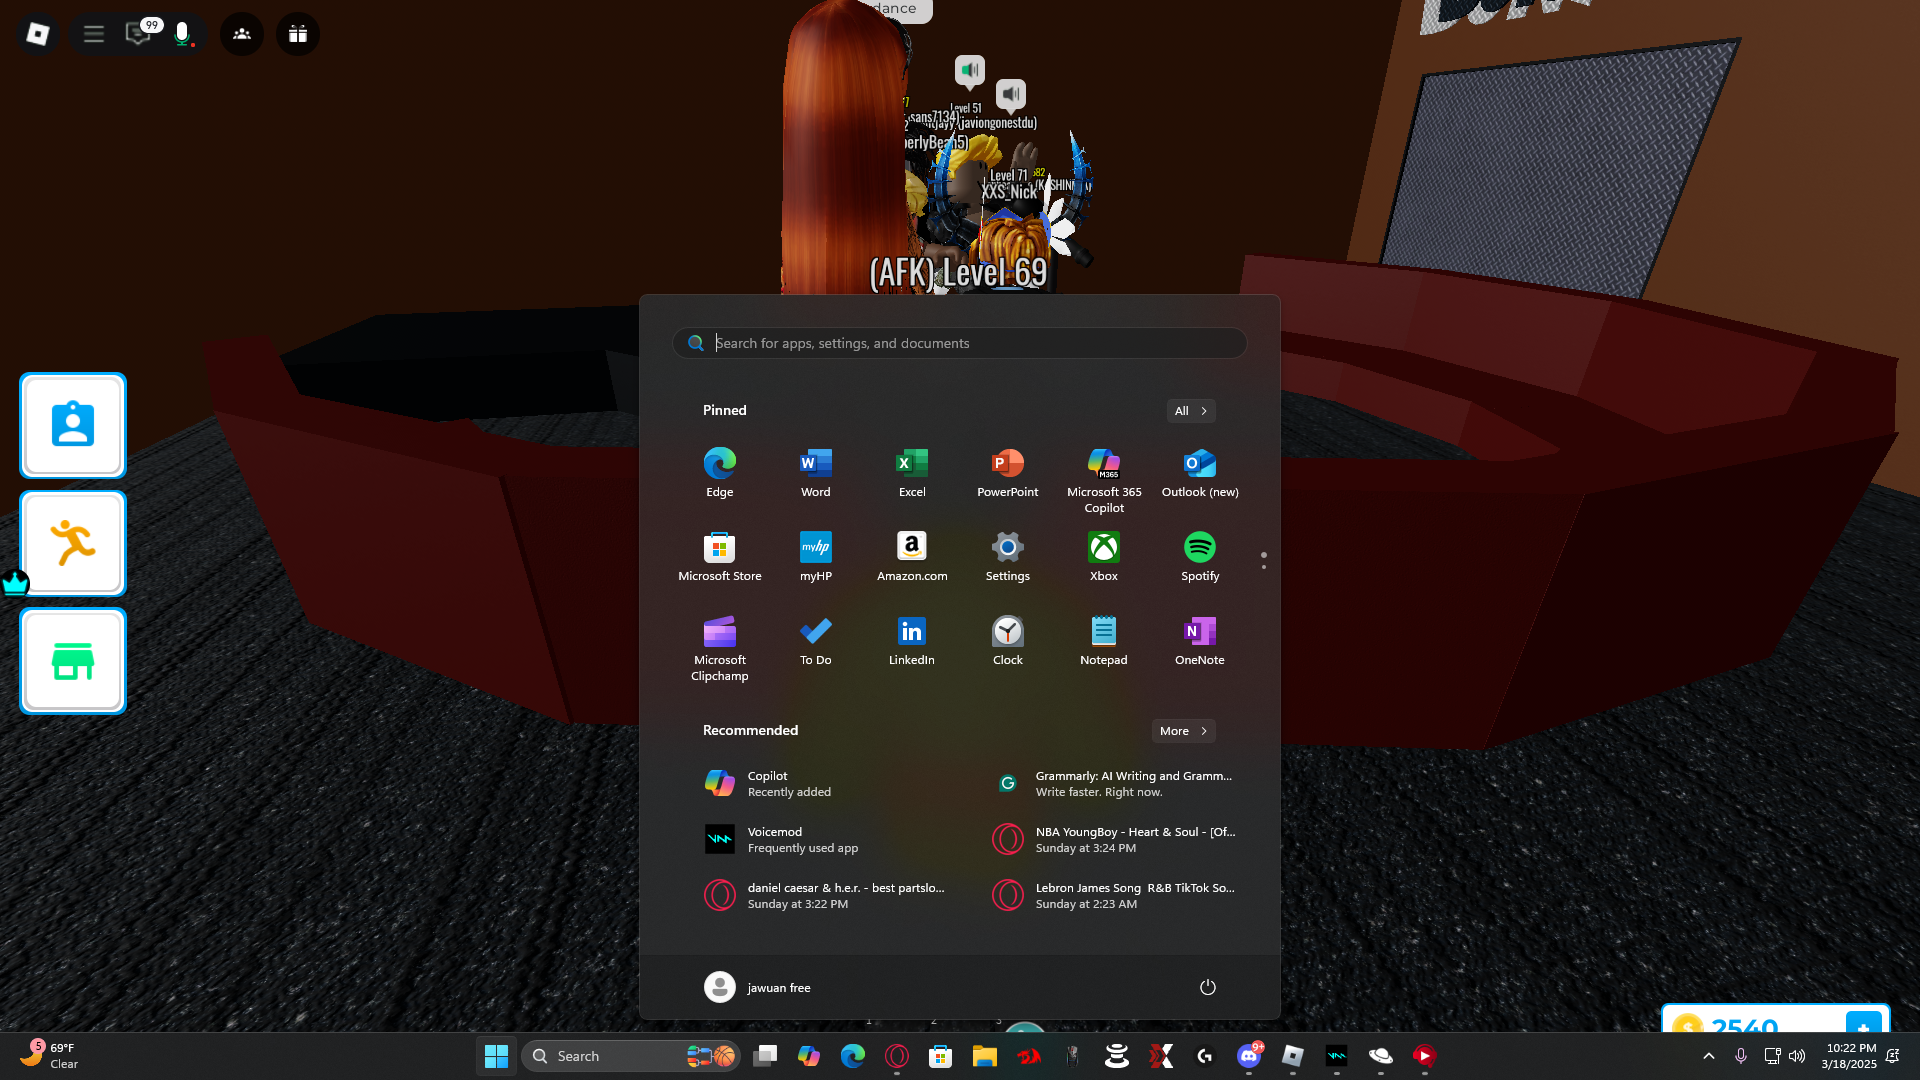Open the weather widget showing 69°F
Image resolution: width=1920 pixels, height=1080 pixels.
tap(50, 1055)
